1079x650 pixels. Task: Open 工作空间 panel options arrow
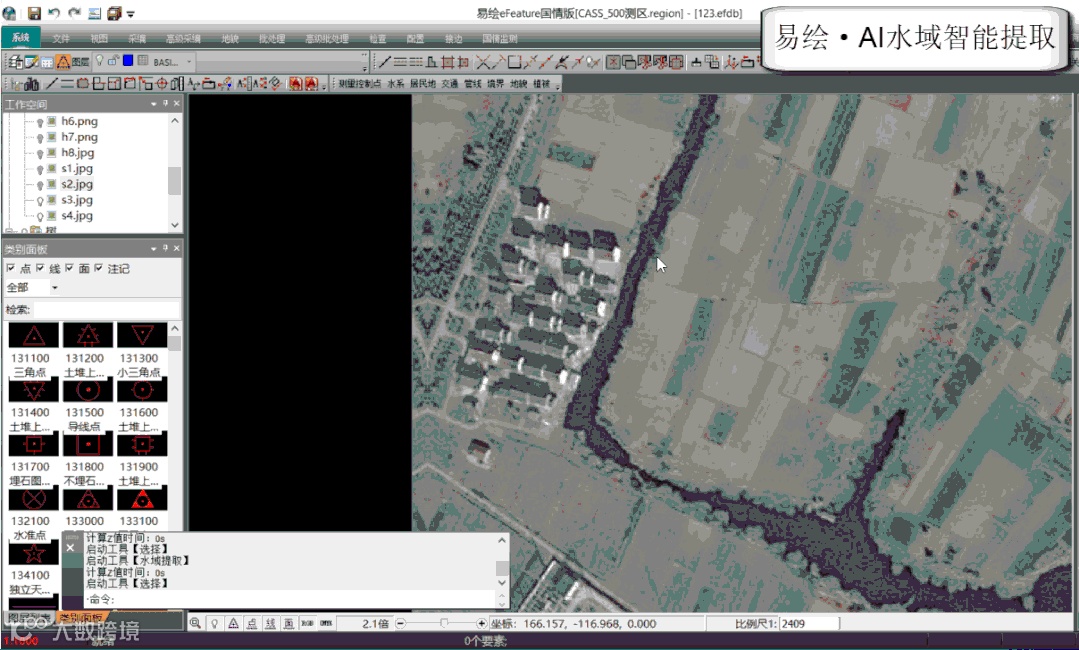(153, 104)
